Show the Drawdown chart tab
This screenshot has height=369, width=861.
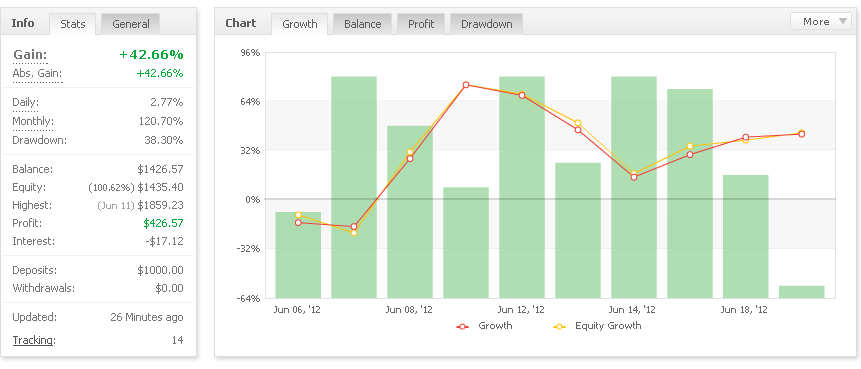pos(487,24)
